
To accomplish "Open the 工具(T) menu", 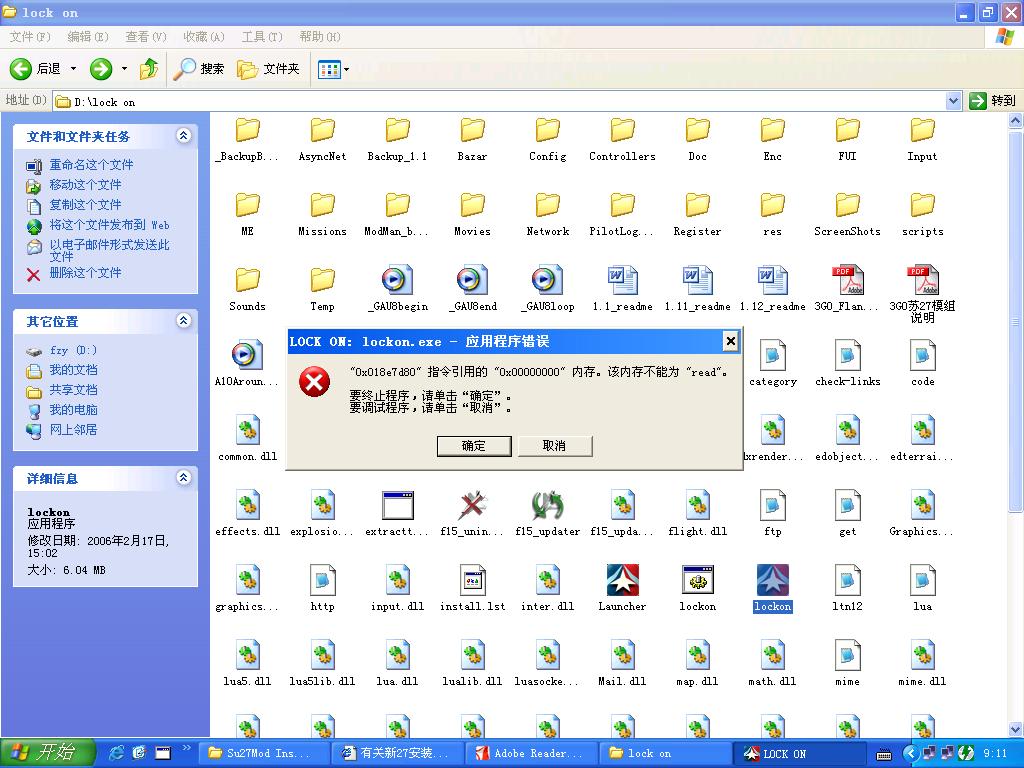I will click(x=262, y=37).
